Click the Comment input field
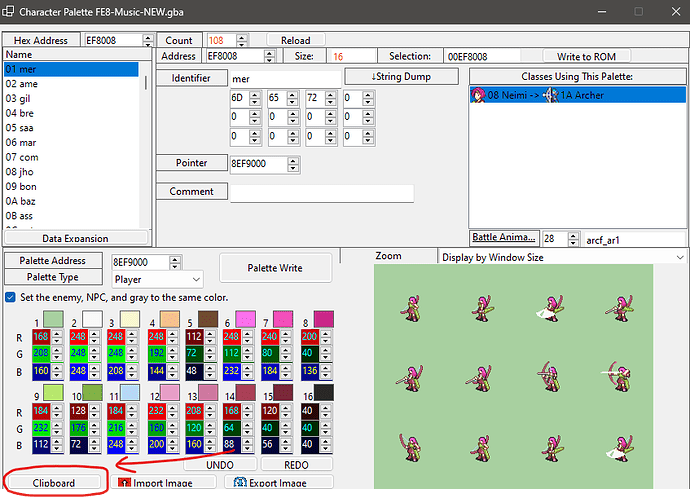690x497 pixels. pyautogui.click(x=321, y=192)
